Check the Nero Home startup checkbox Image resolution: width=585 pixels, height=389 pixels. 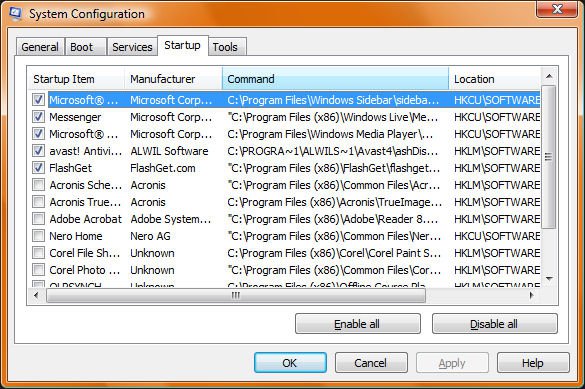click(x=38, y=236)
